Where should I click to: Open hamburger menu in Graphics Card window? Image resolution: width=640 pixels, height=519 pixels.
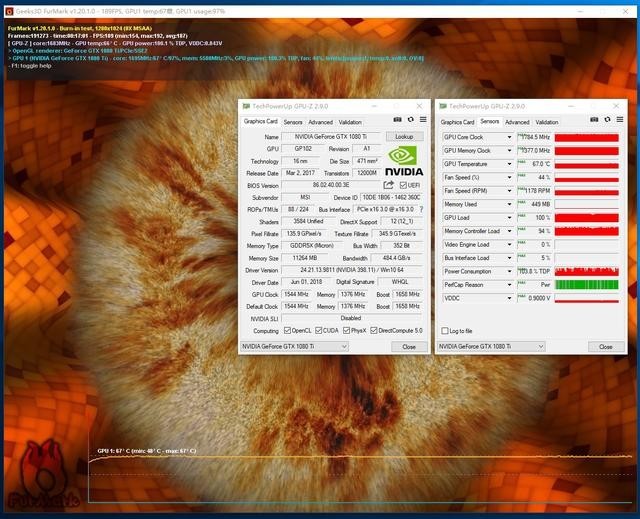click(423, 120)
